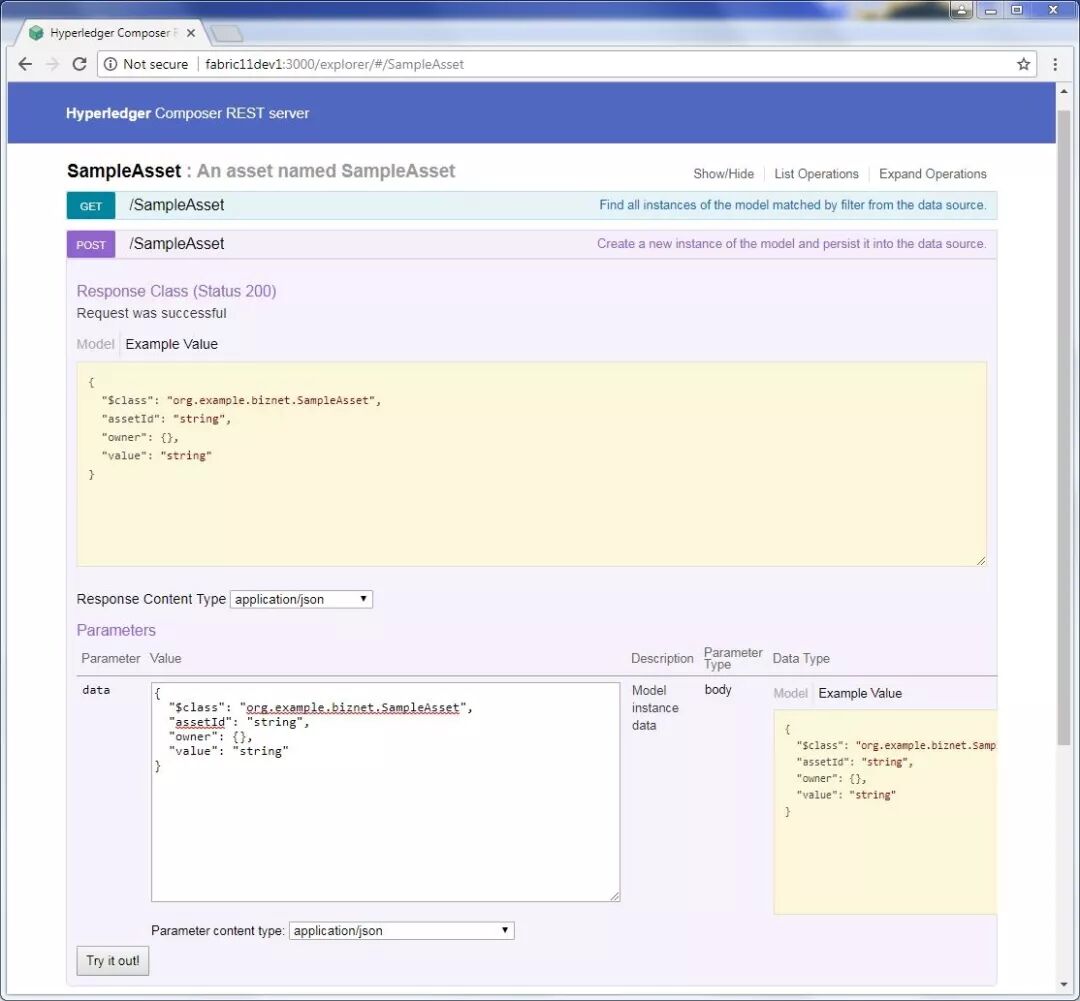This screenshot has height=1001, width=1080.
Task: Click the Parameters section heading
Action: point(116,630)
